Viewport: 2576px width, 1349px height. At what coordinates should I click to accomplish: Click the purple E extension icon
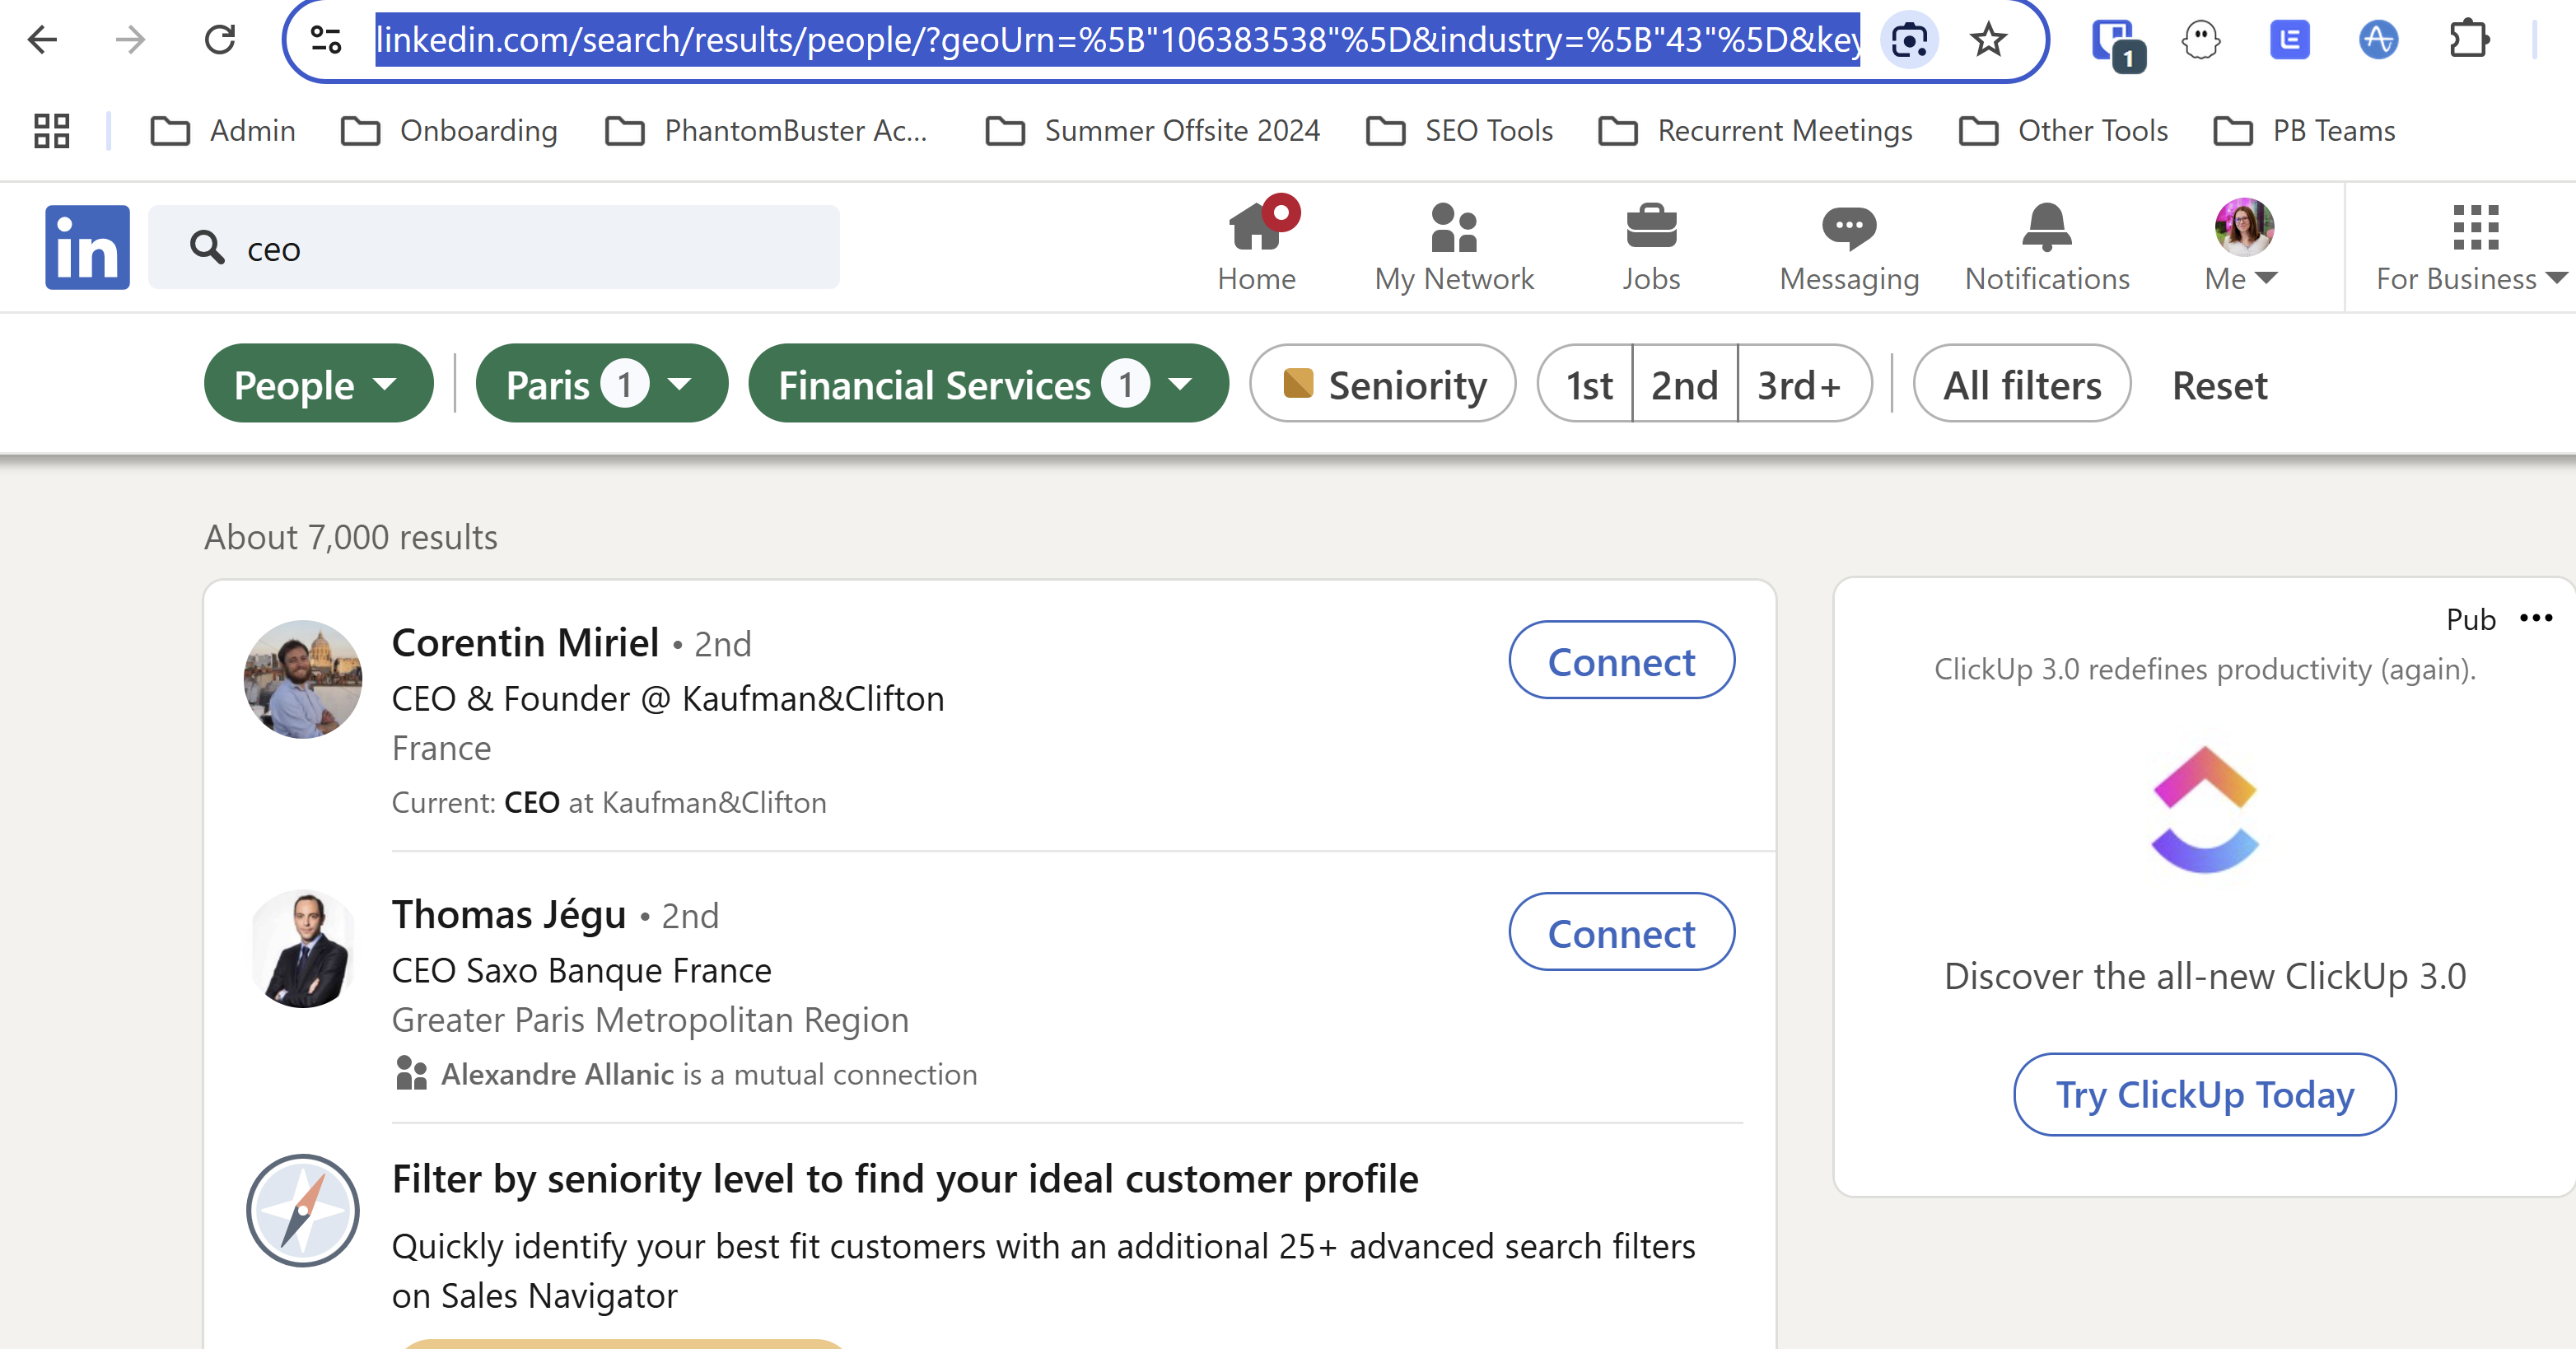(x=2289, y=40)
